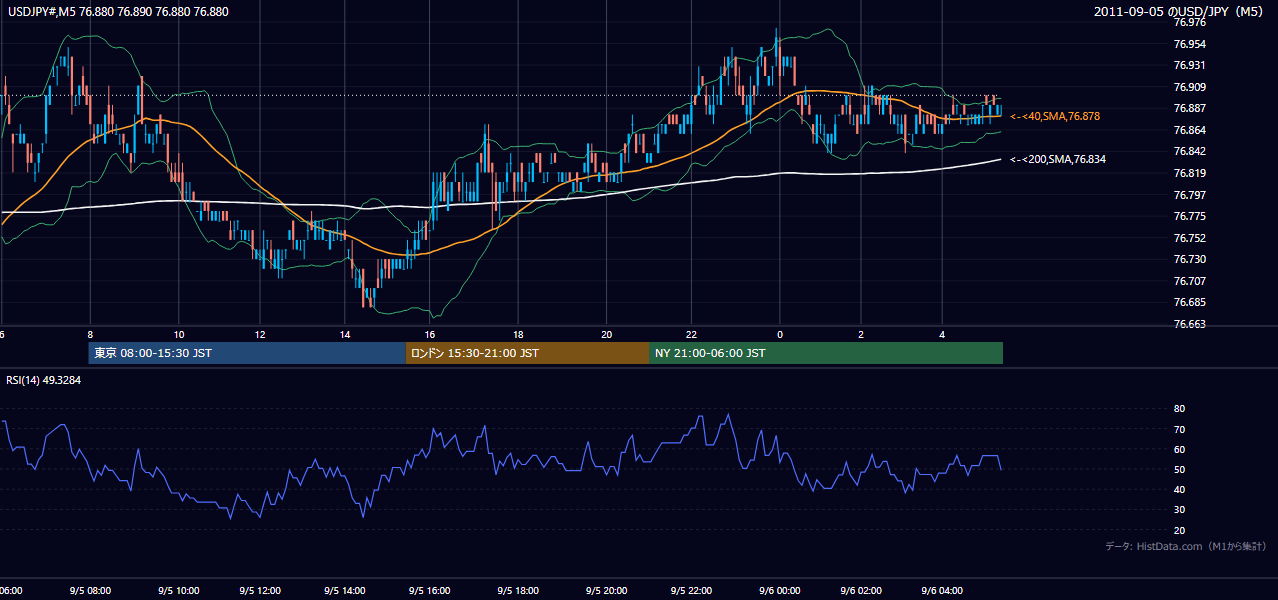Viewport: 1278px width, 600px height.
Task: Select hour tick 20 above the session bar
Action: point(607,334)
